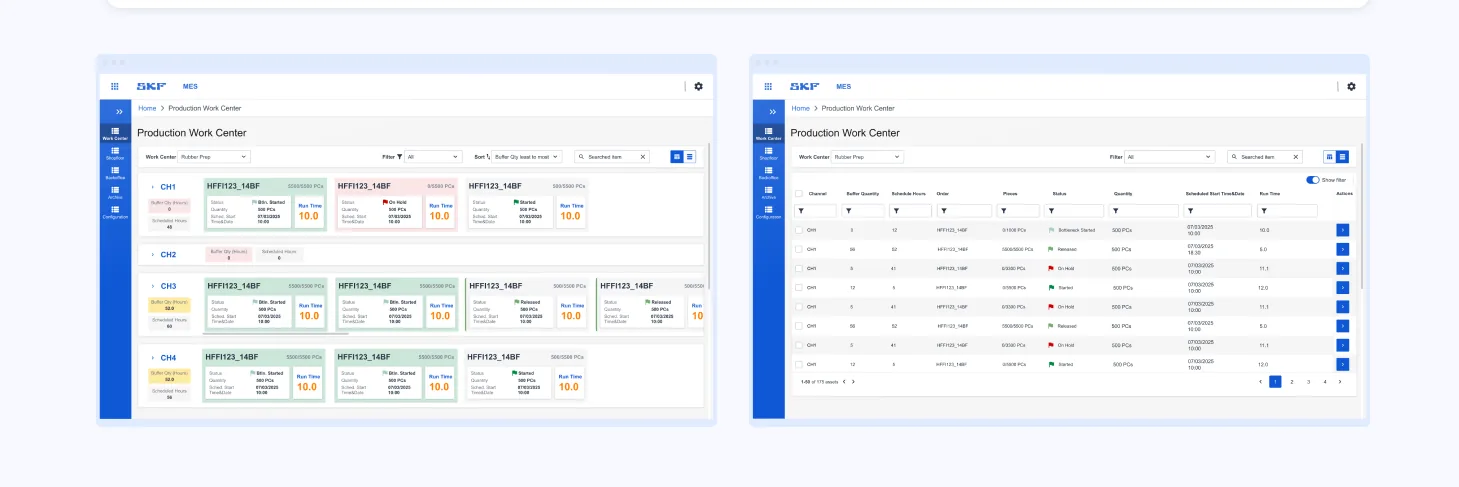Open settings gear in the right window
The height and width of the screenshot is (487, 1459).
pyautogui.click(x=1351, y=87)
